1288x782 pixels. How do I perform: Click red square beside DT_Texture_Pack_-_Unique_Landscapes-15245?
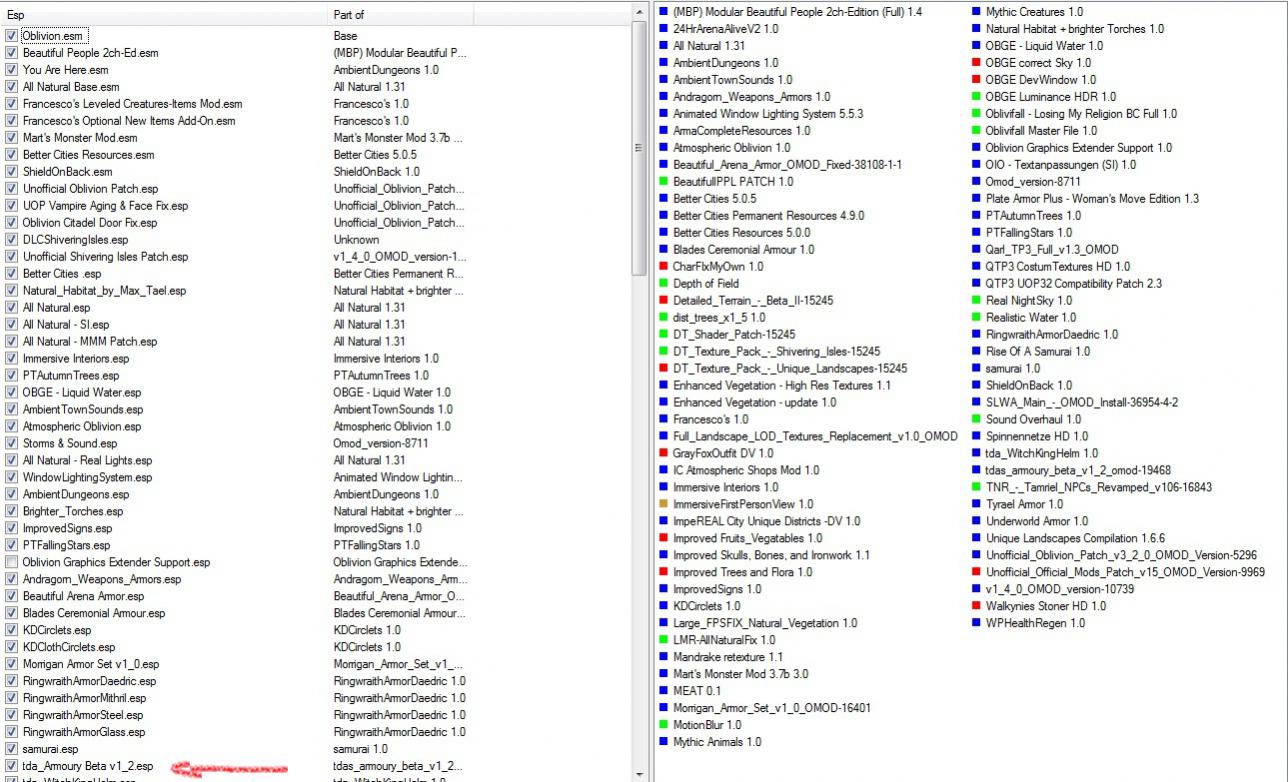coord(663,369)
